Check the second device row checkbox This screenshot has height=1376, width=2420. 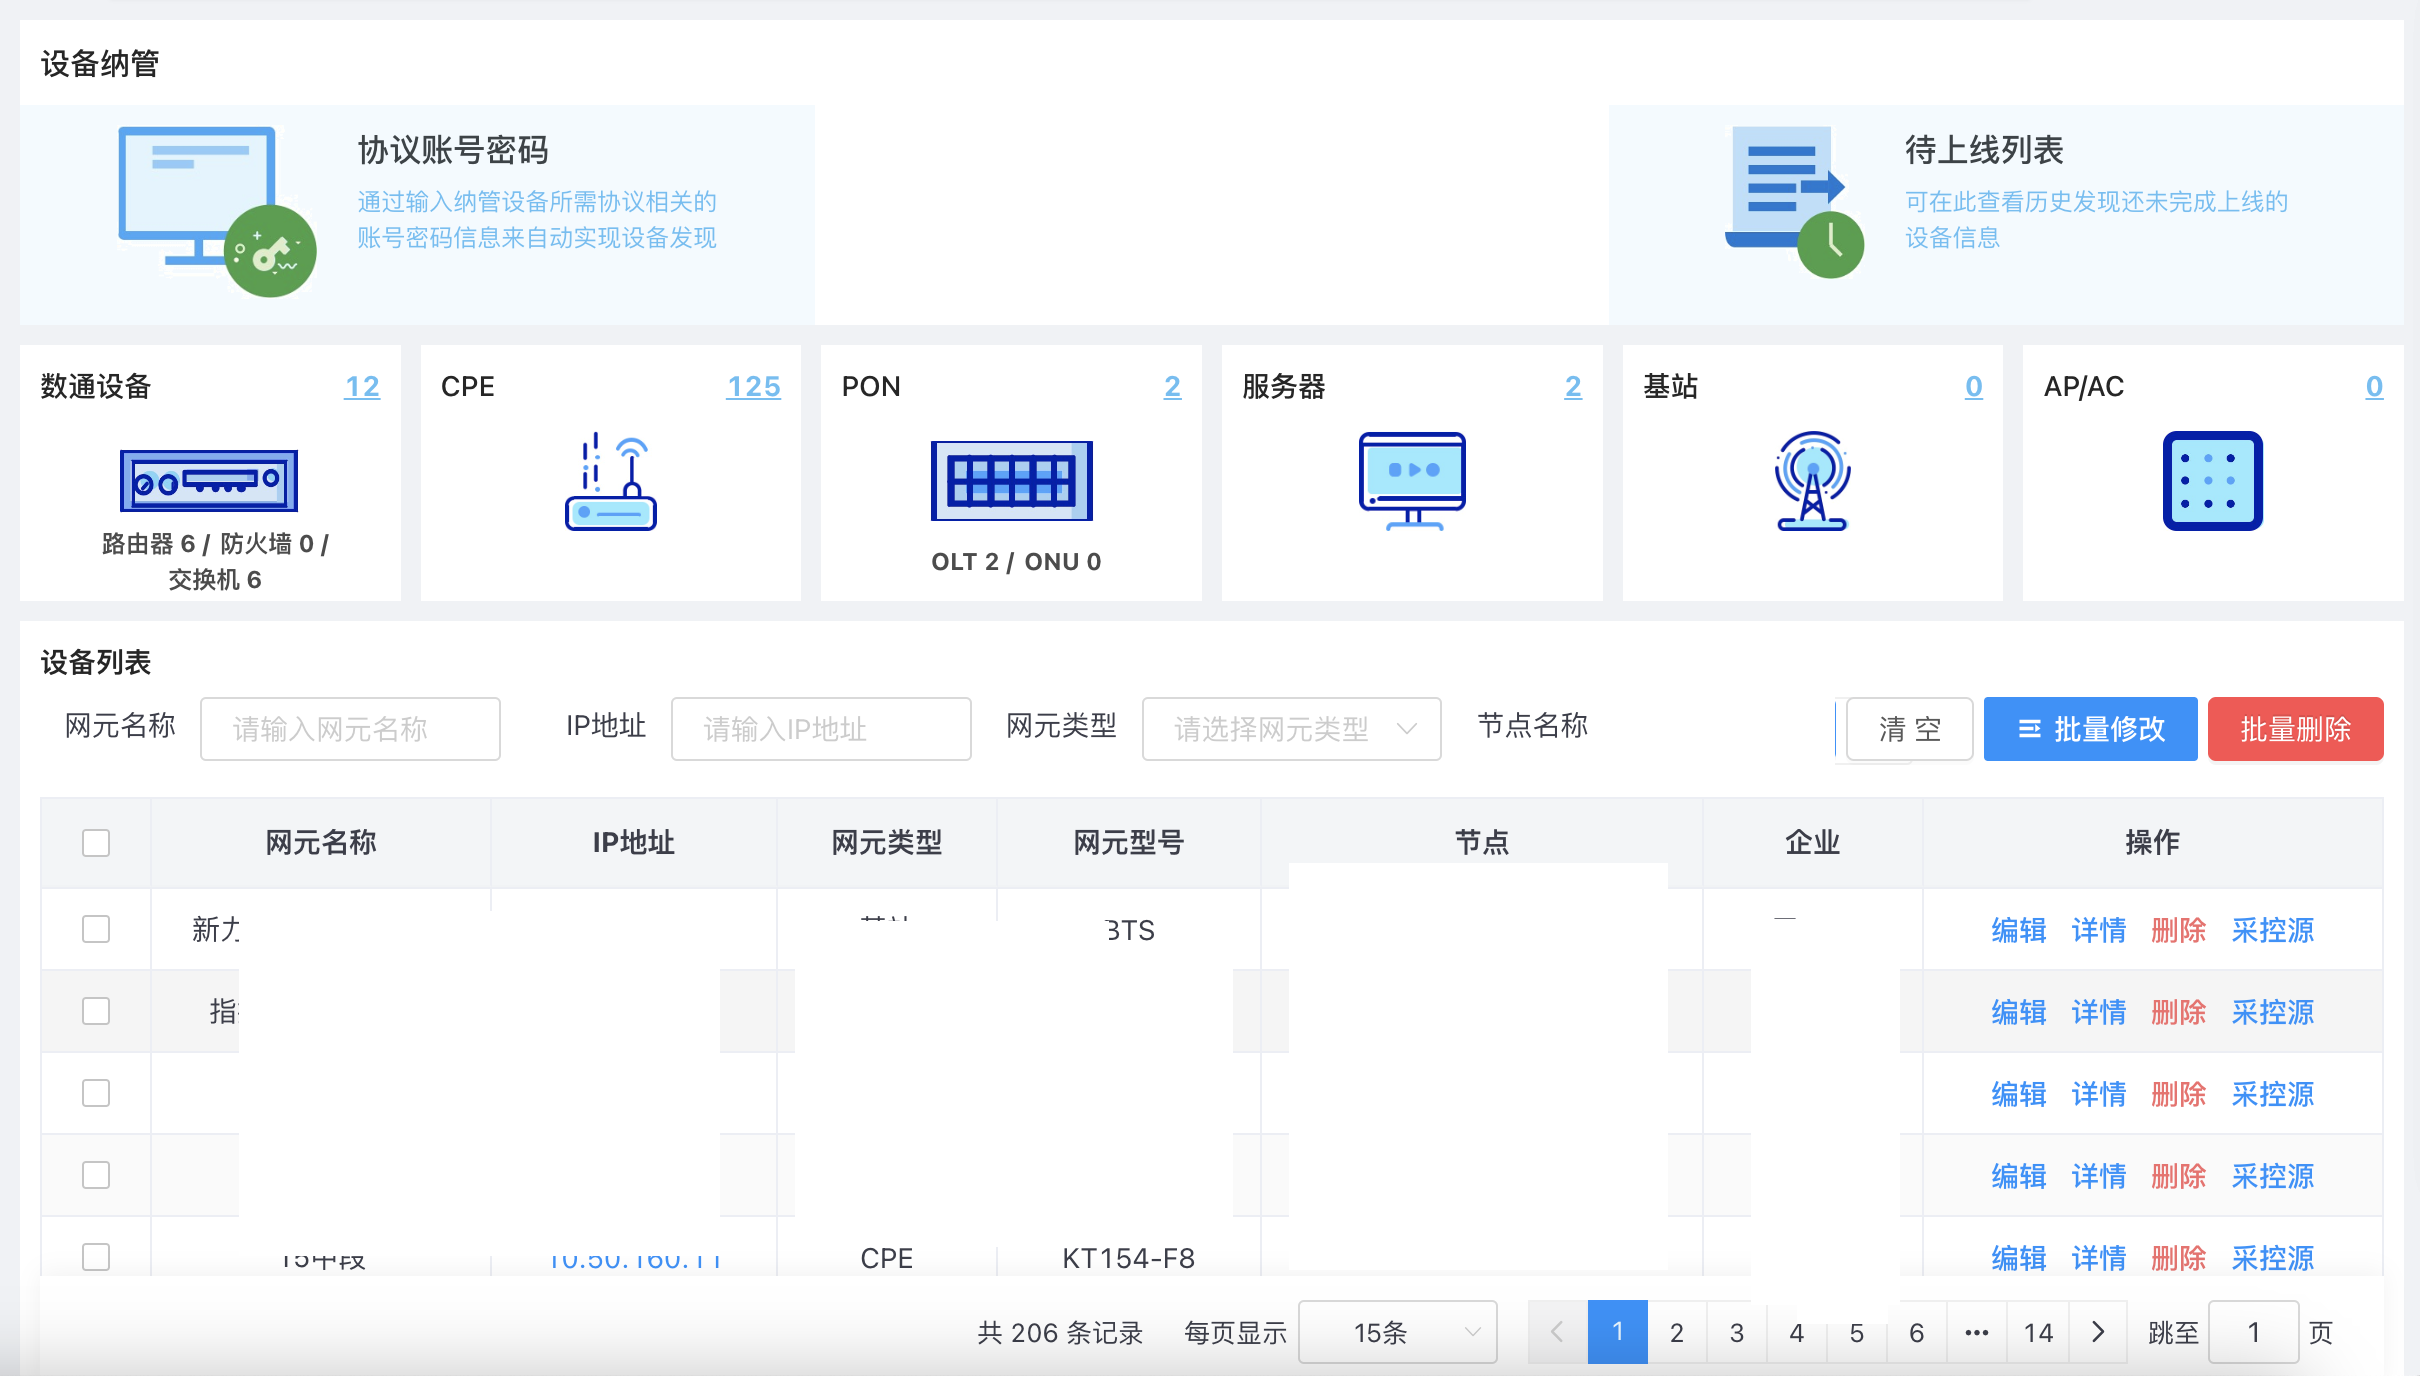coord(96,1011)
